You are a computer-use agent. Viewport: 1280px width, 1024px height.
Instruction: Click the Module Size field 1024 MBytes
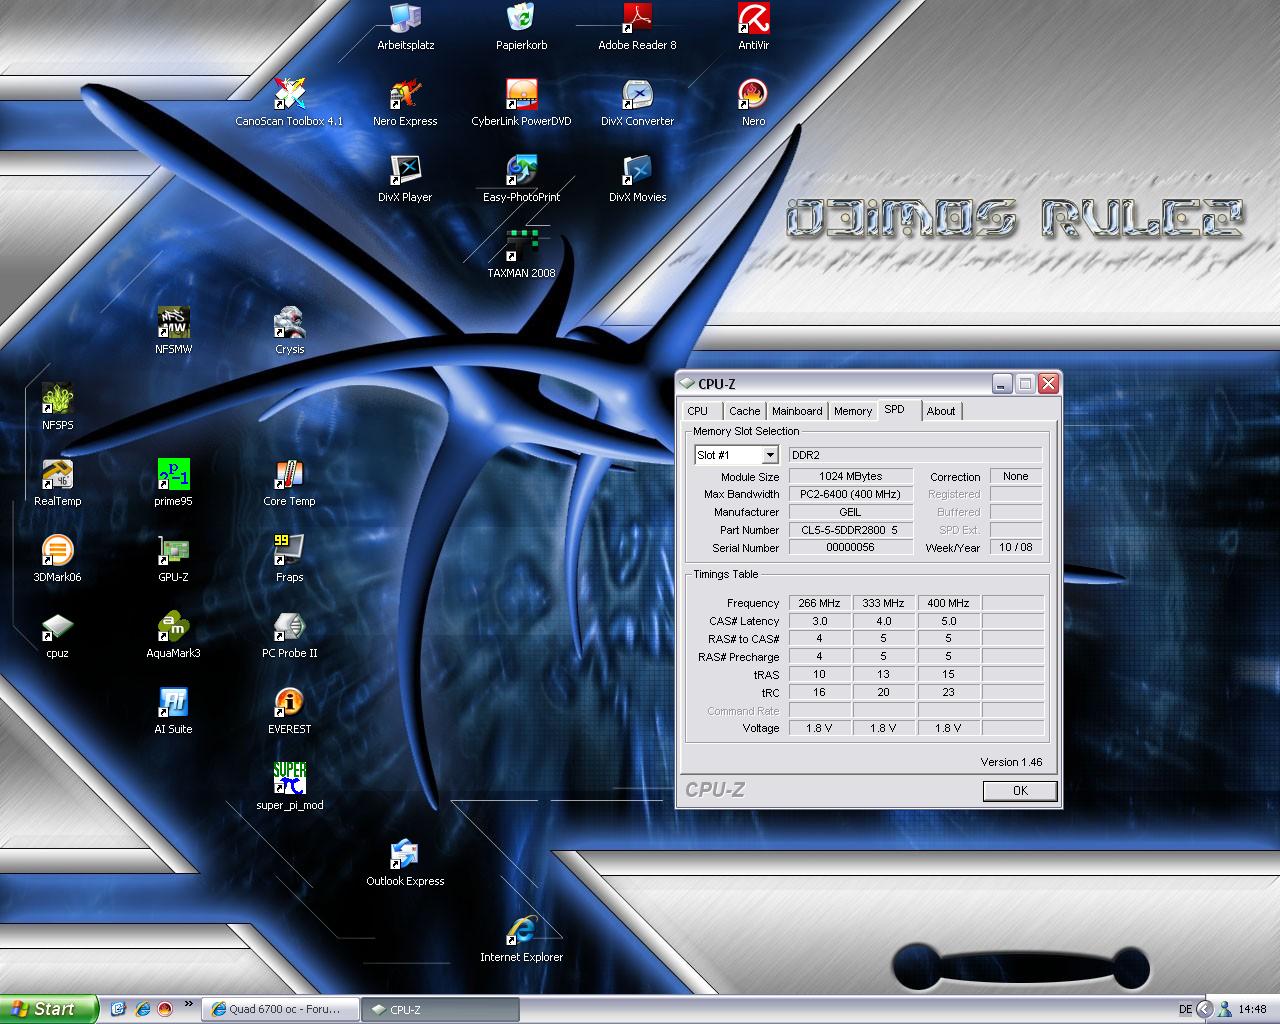point(851,476)
